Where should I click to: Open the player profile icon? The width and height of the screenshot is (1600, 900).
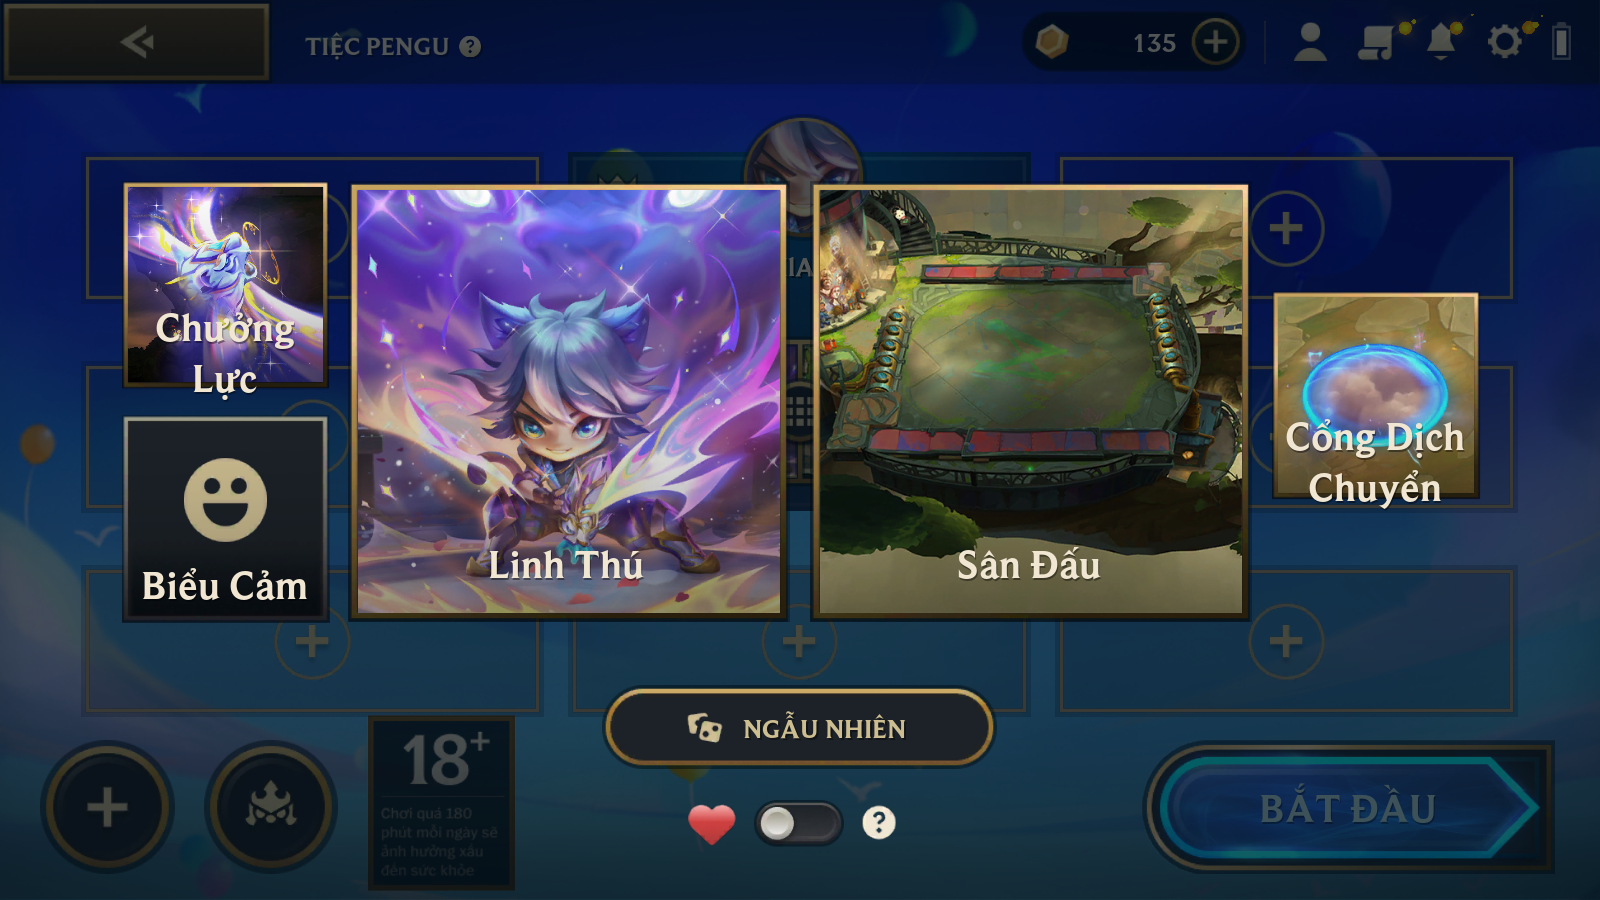[1310, 42]
